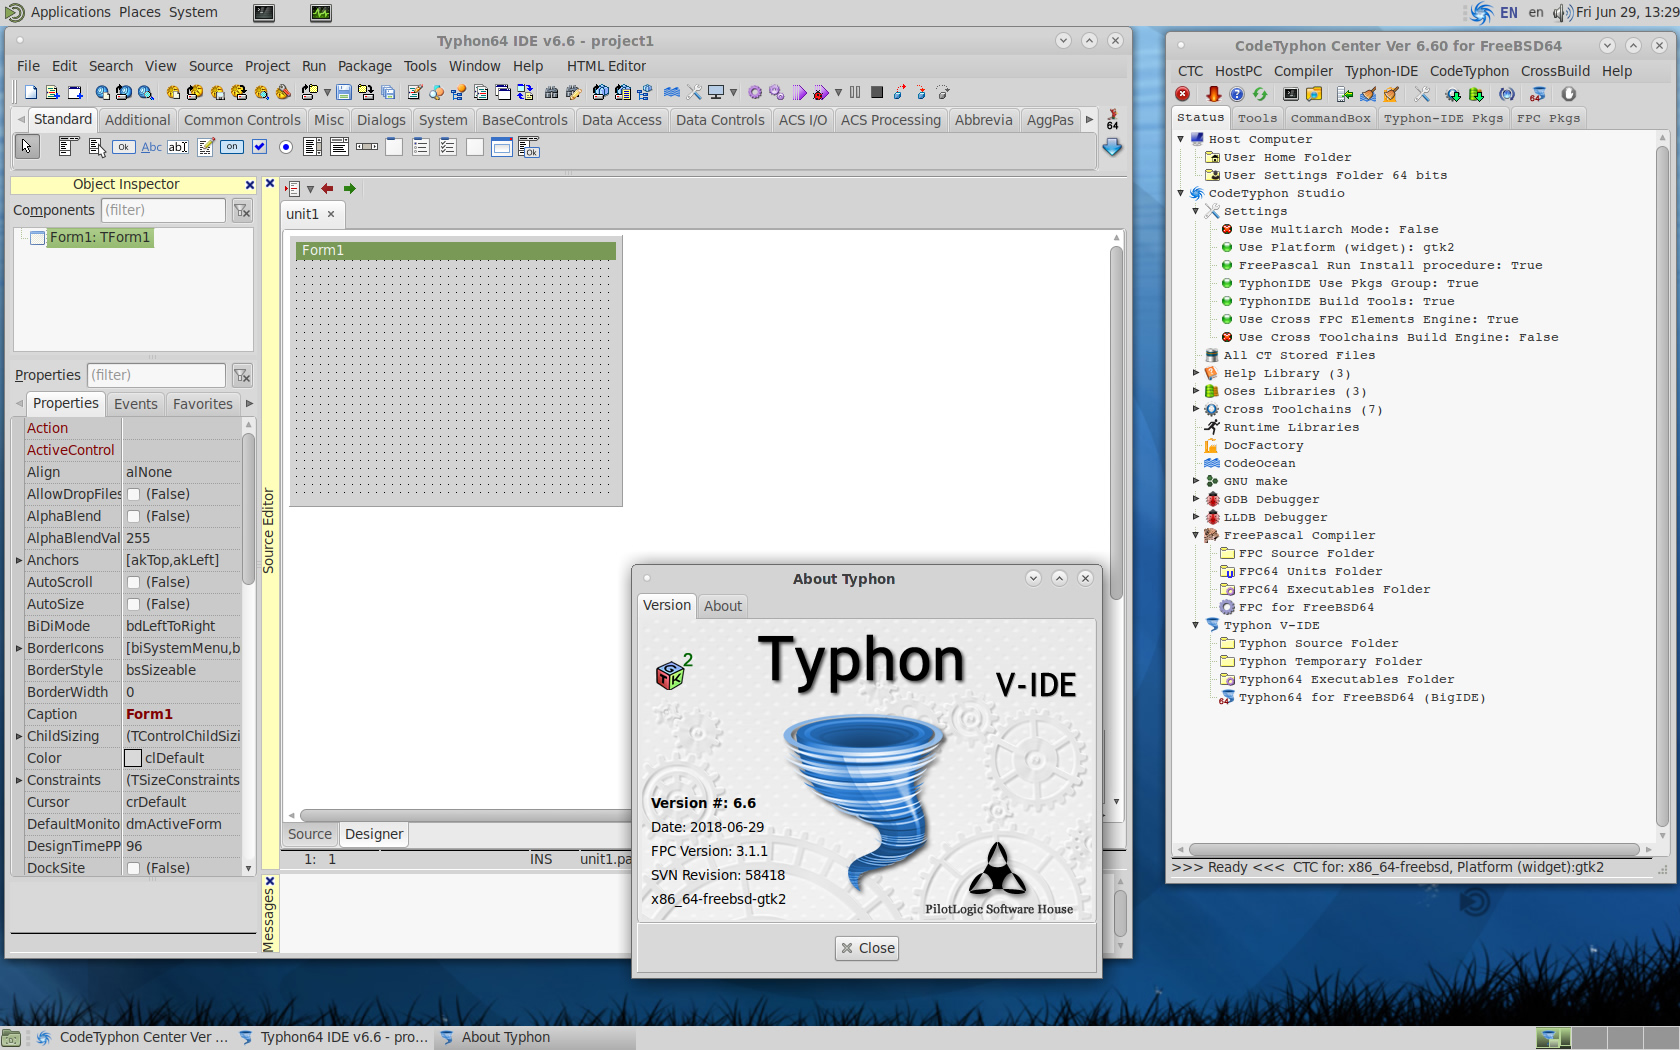Switch to the CommandBox tab
This screenshot has height=1050, width=1680.
pyautogui.click(x=1330, y=118)
